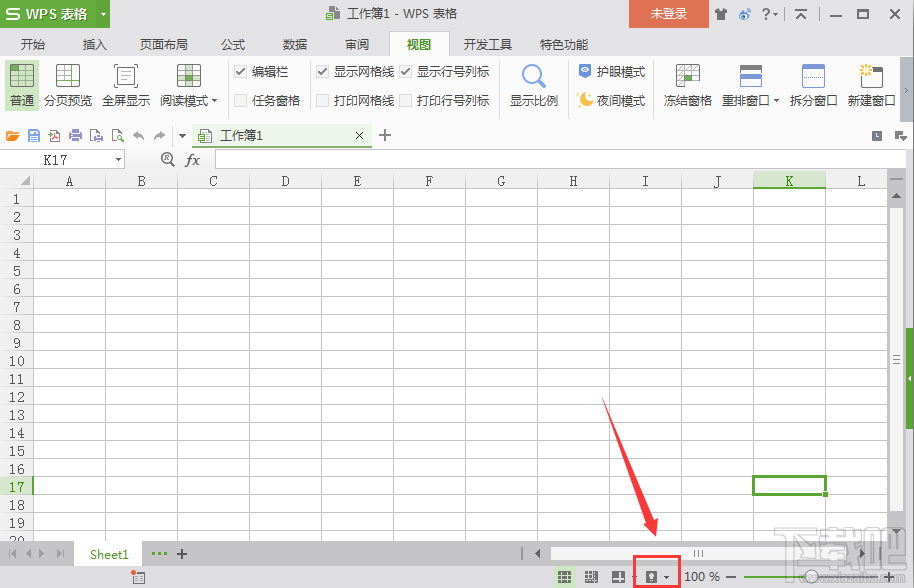Open the Name Box dropdown showing K17
This screenshot has width=914, height=588.
point(118,159)
